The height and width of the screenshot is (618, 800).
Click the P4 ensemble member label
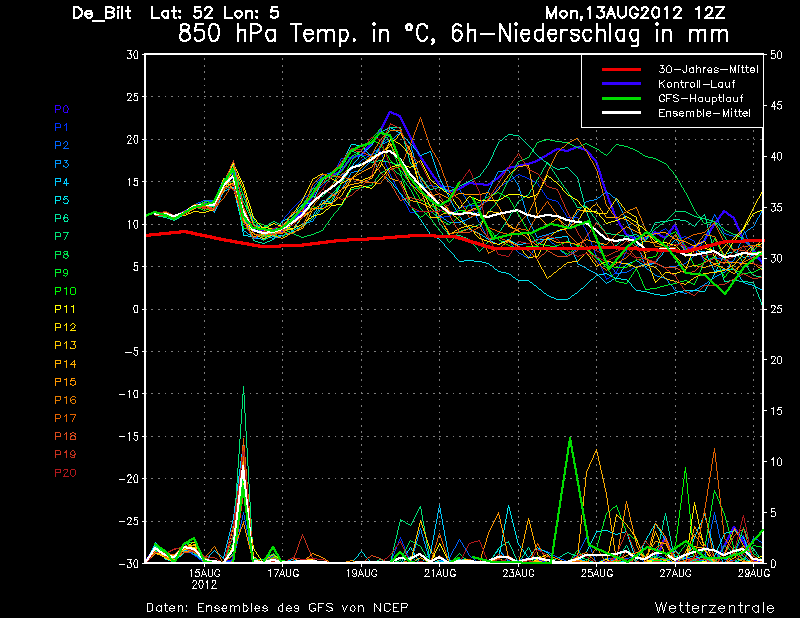pos(62,182)
